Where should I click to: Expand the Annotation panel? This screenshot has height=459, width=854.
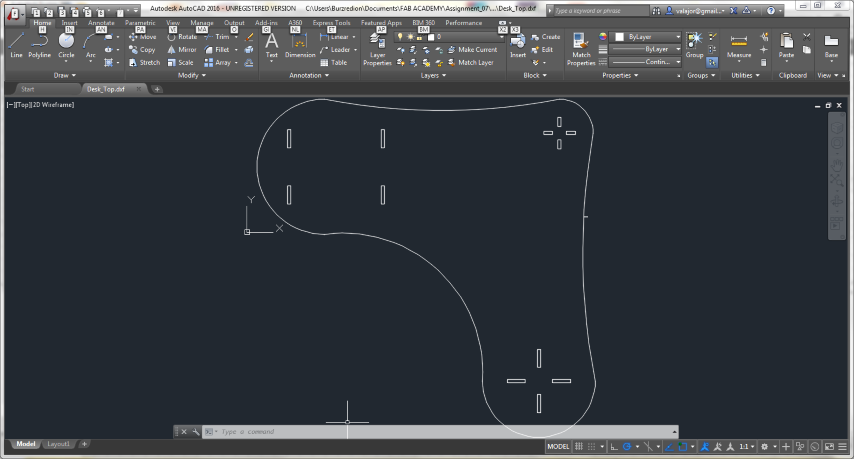(x=309, y=75)
